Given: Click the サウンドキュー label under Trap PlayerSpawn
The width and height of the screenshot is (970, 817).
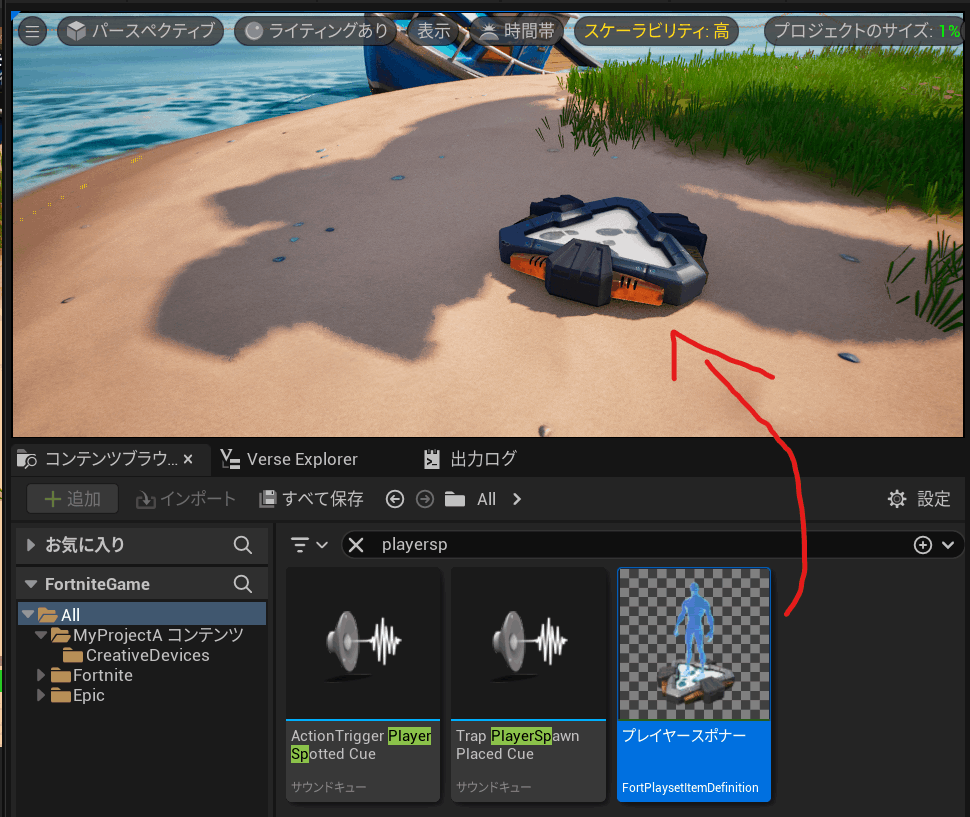Looking at the screenshot, I should (494, 787).
